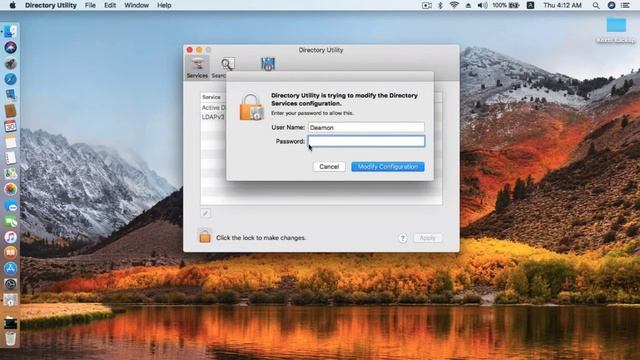Open the Trash in the Dock

point(11,338)
